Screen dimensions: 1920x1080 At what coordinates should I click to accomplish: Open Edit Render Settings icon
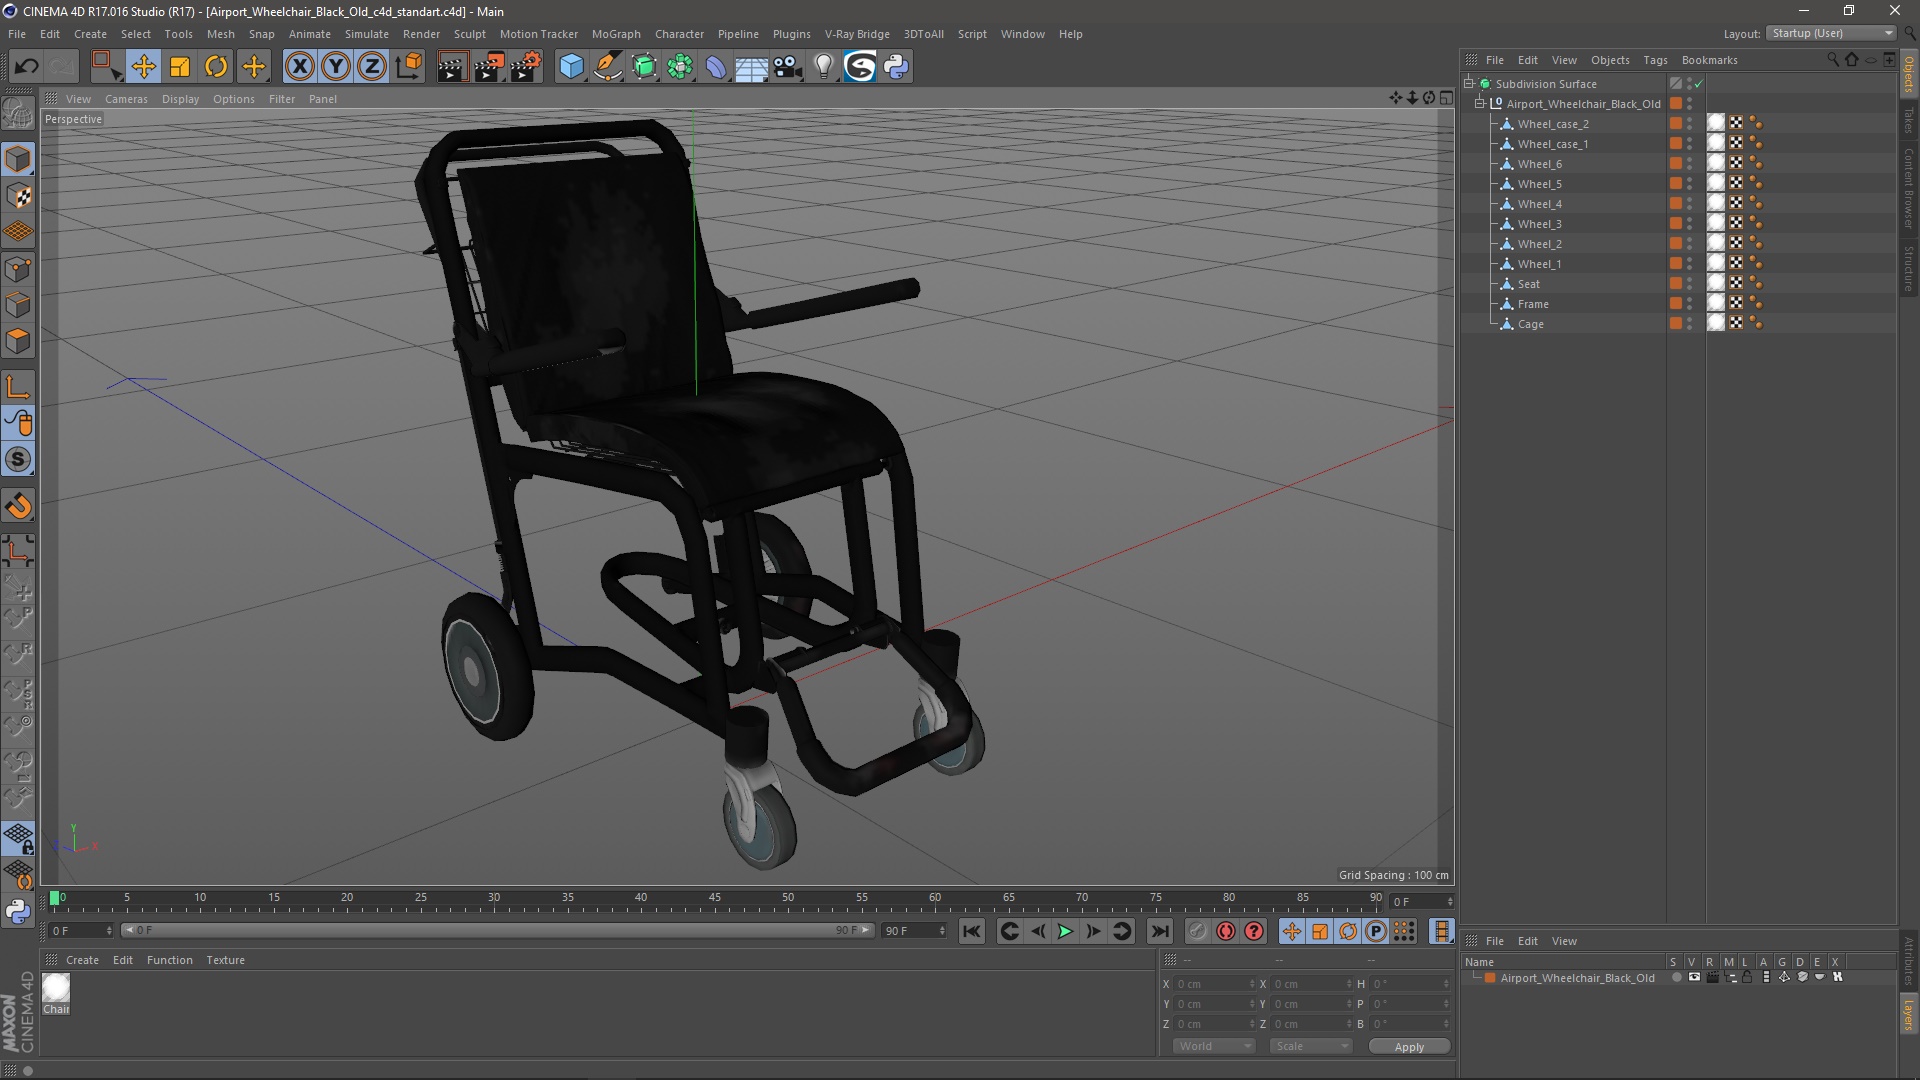click(525, 67)
